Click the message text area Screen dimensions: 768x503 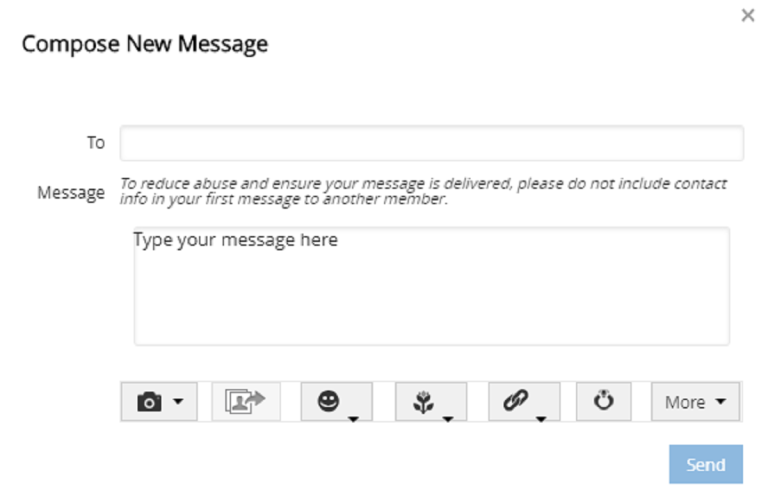click(431, 286)
